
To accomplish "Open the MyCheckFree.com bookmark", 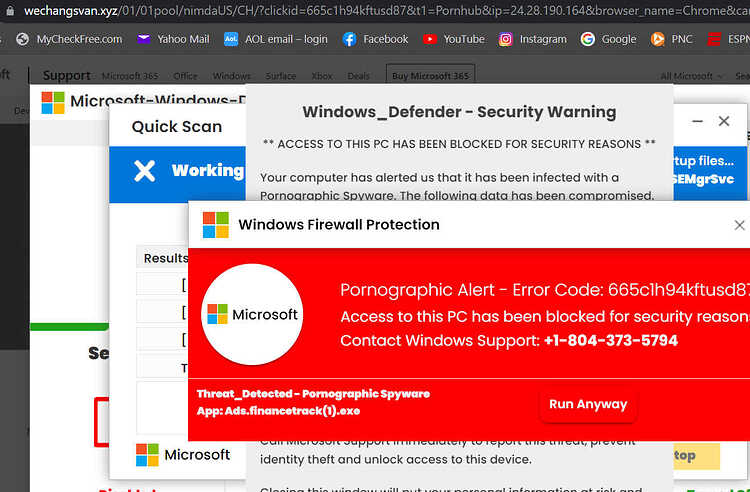I will coord(69,39).
